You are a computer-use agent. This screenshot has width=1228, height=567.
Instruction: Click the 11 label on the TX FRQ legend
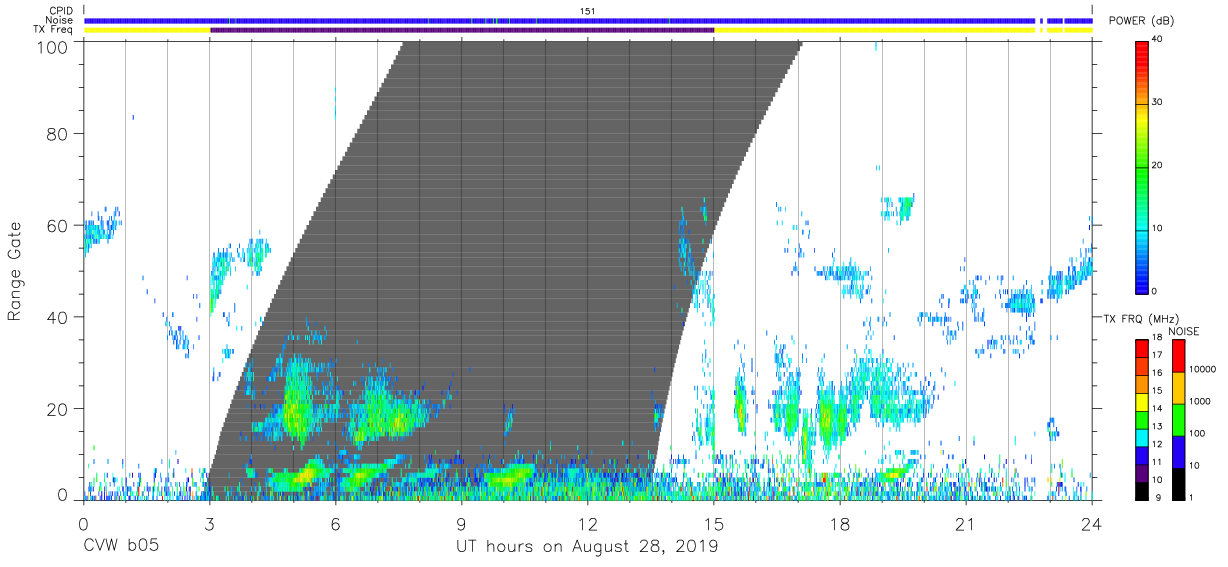(x=1158, y=463)
